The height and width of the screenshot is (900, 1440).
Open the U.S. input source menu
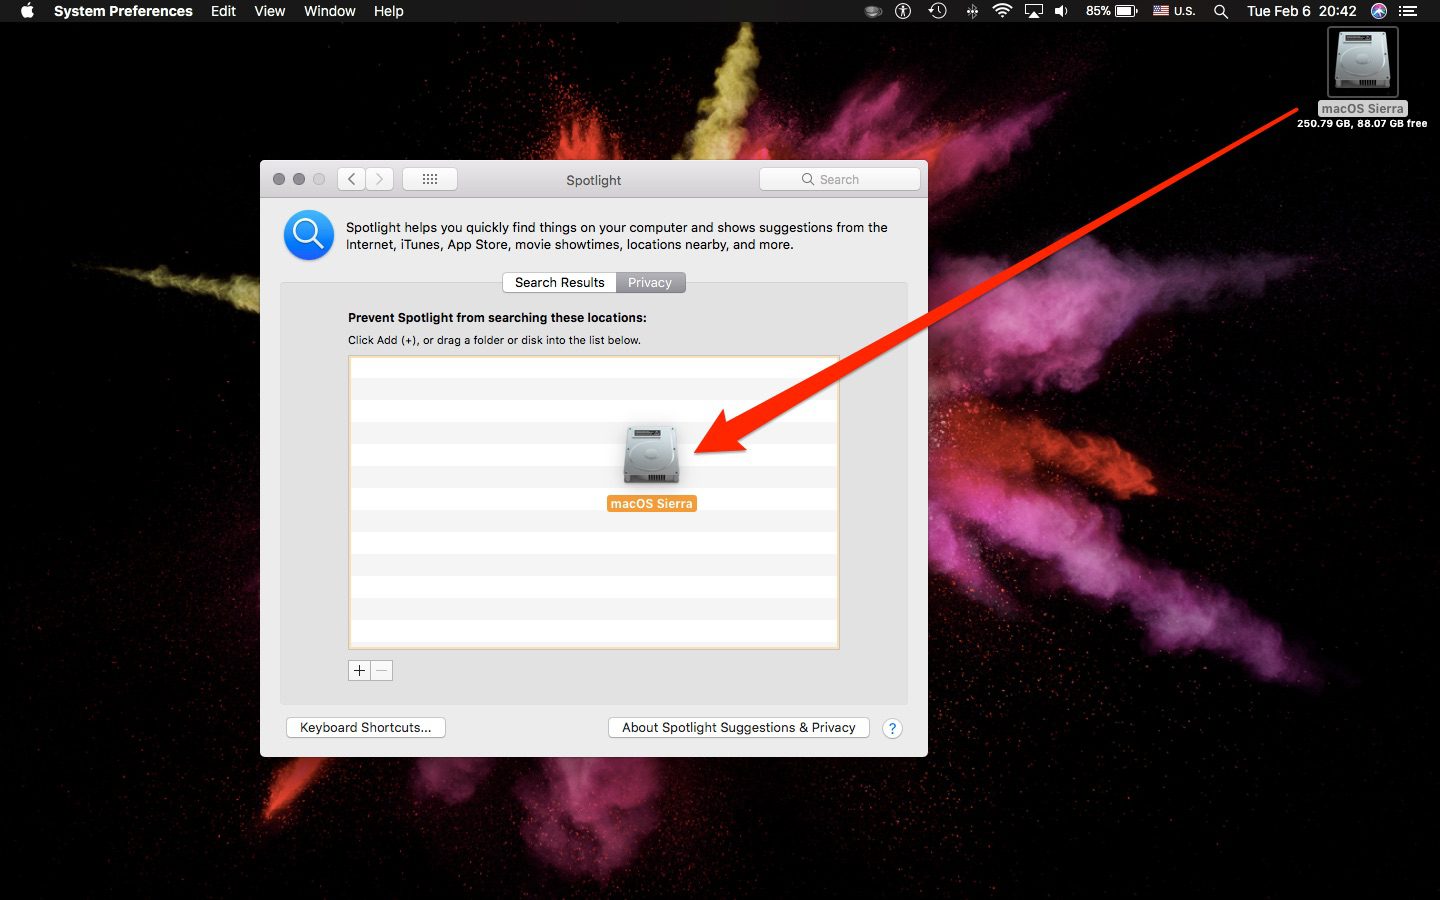pos(1174,11)
